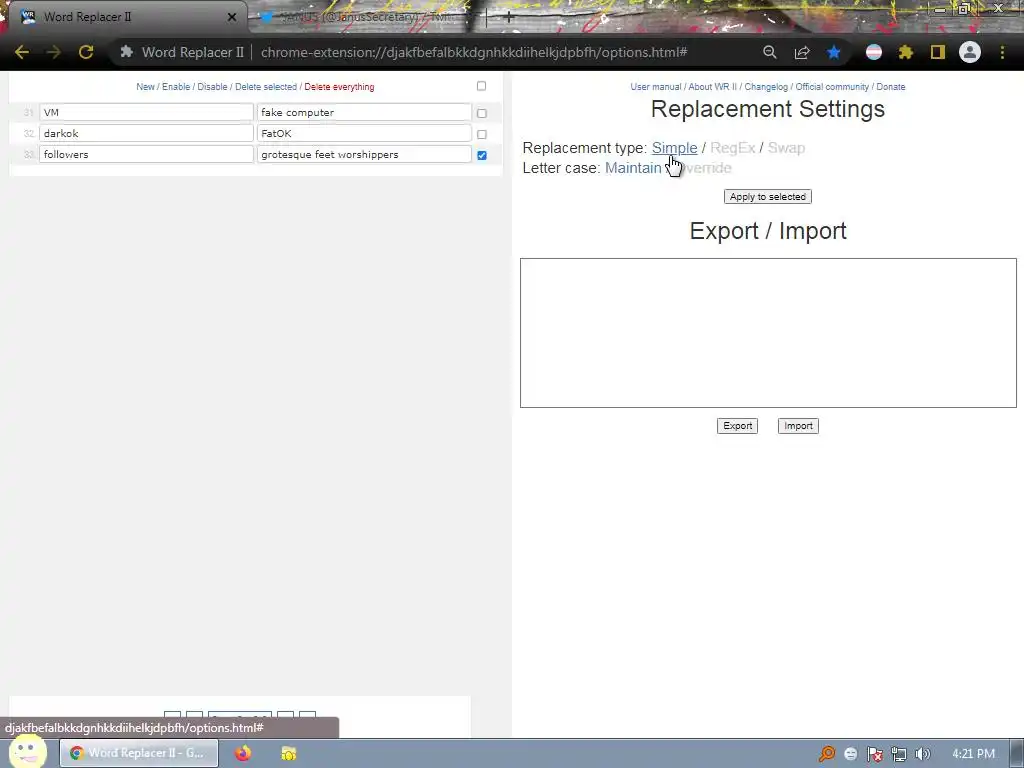The height and width of the screenshot is (768, 1024).
Task: Click the Word Replacer II taskbar button
Action: pos(139,753)
